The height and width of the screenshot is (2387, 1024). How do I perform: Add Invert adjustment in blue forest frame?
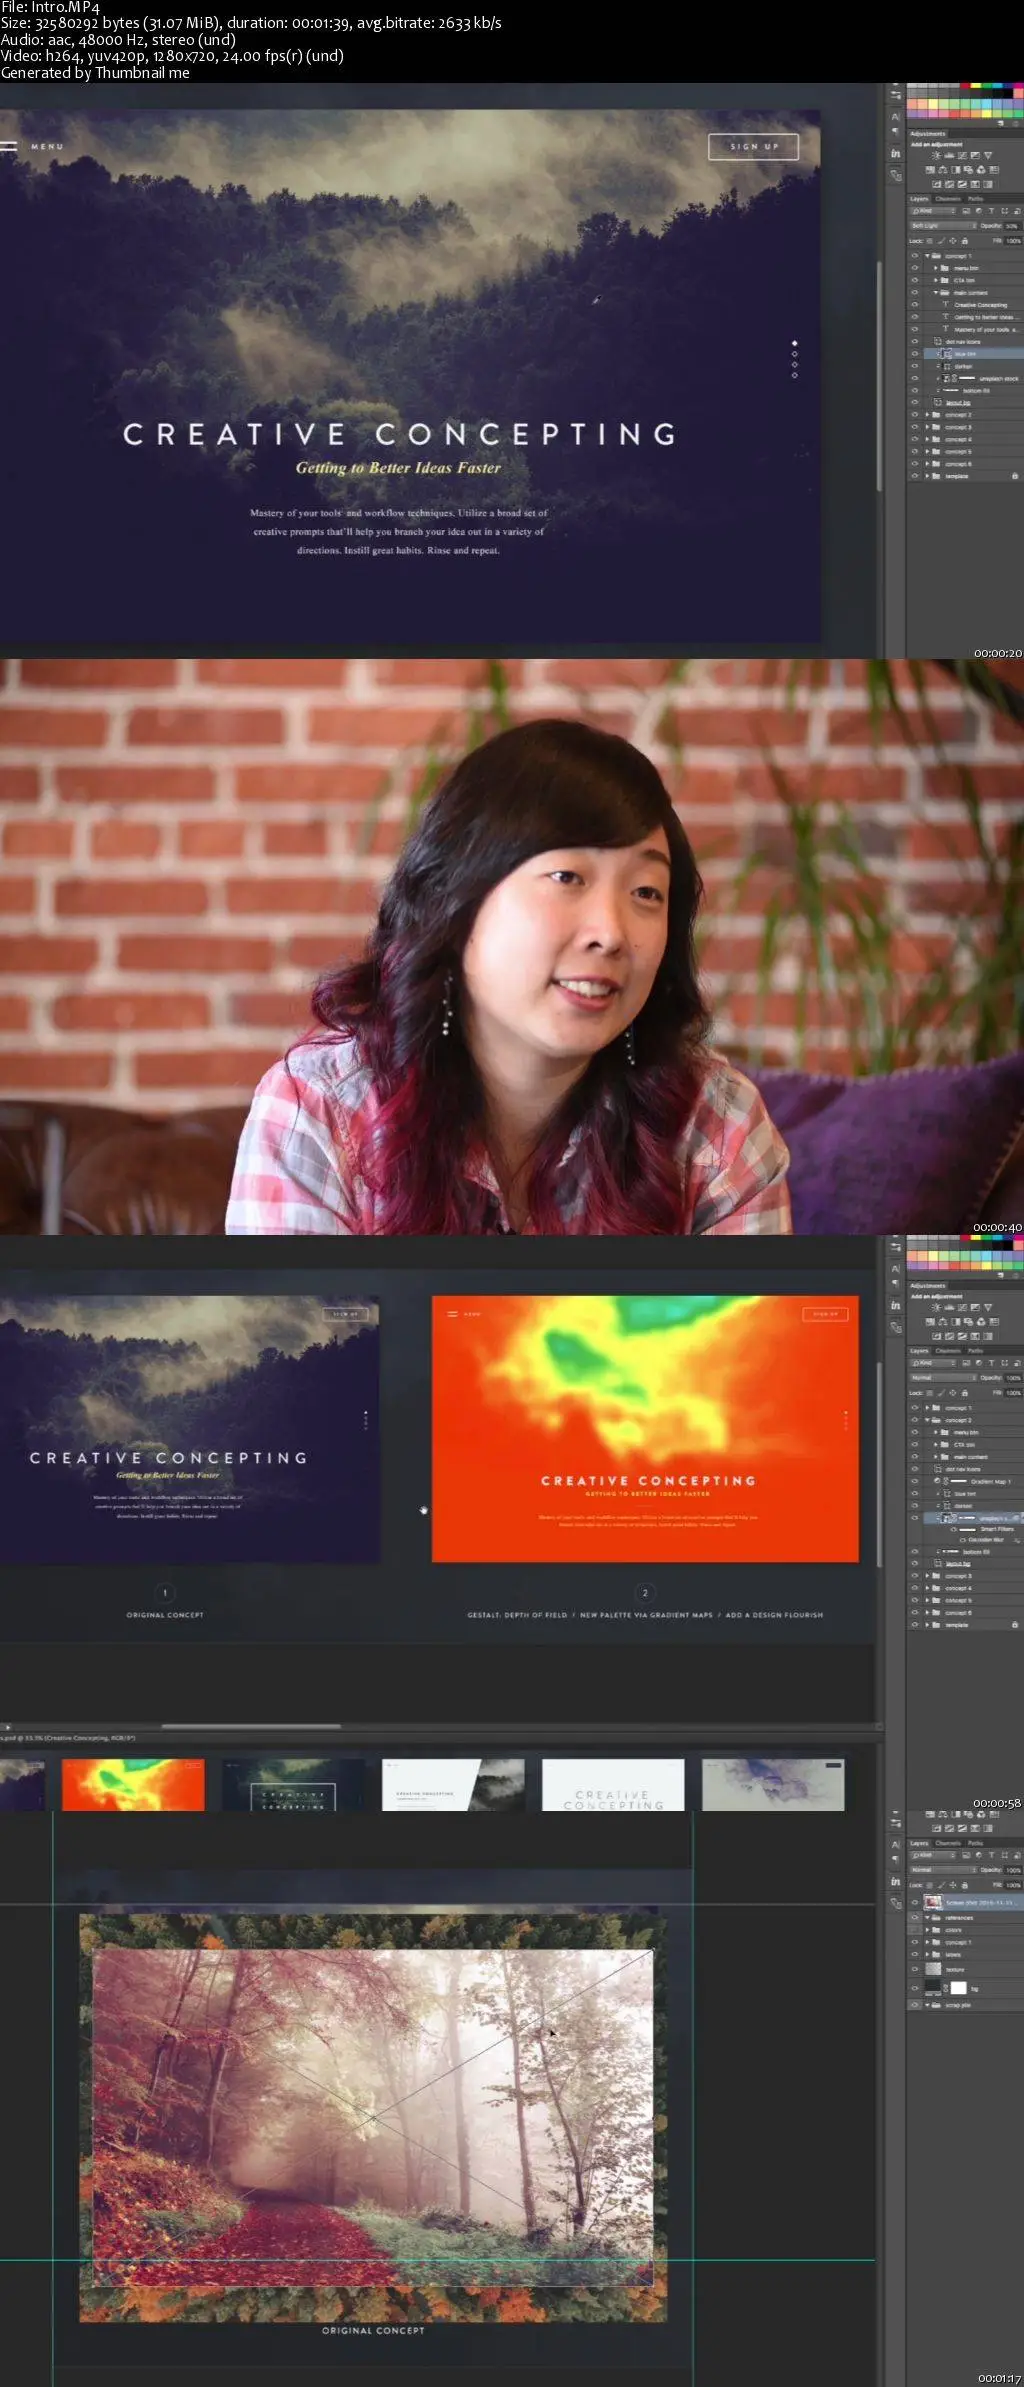(937, 184)
